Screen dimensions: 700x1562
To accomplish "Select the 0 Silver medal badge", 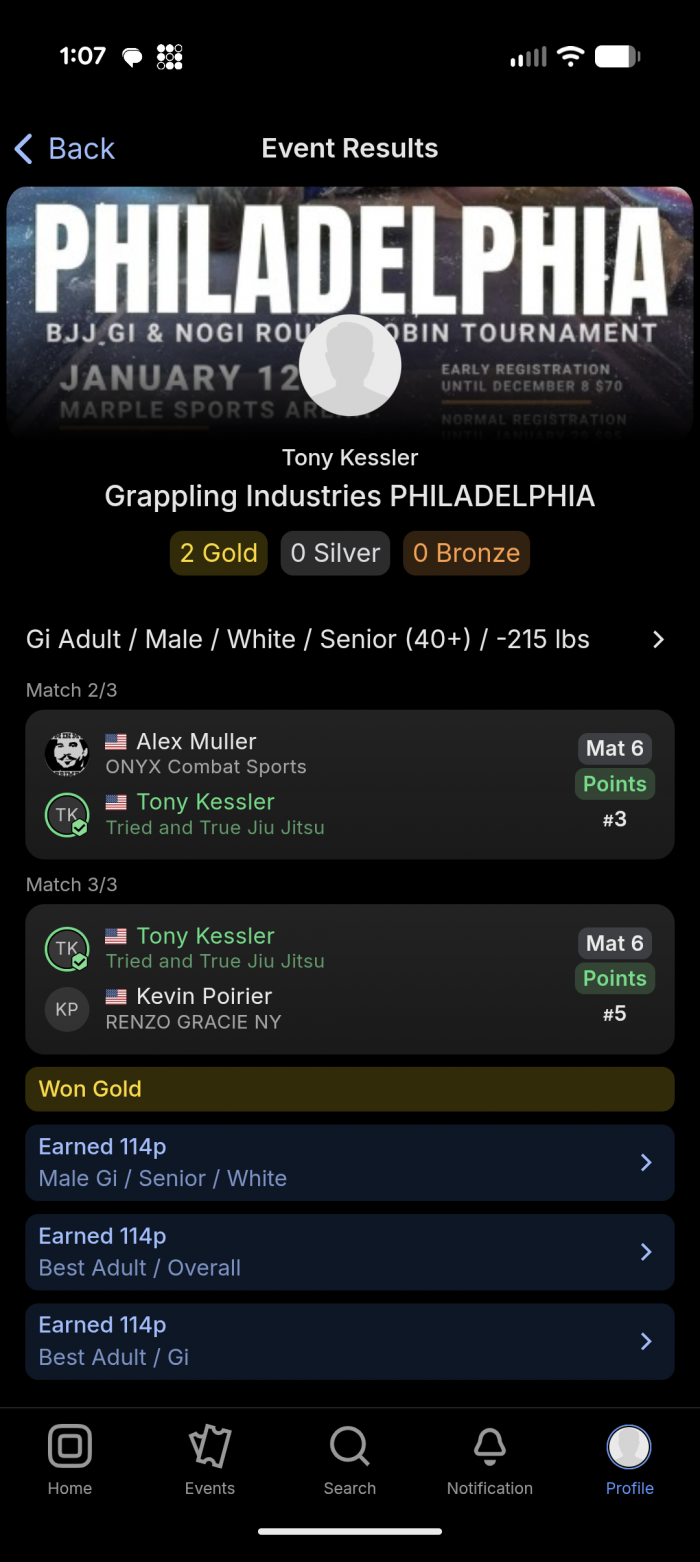I will (336, 553).
